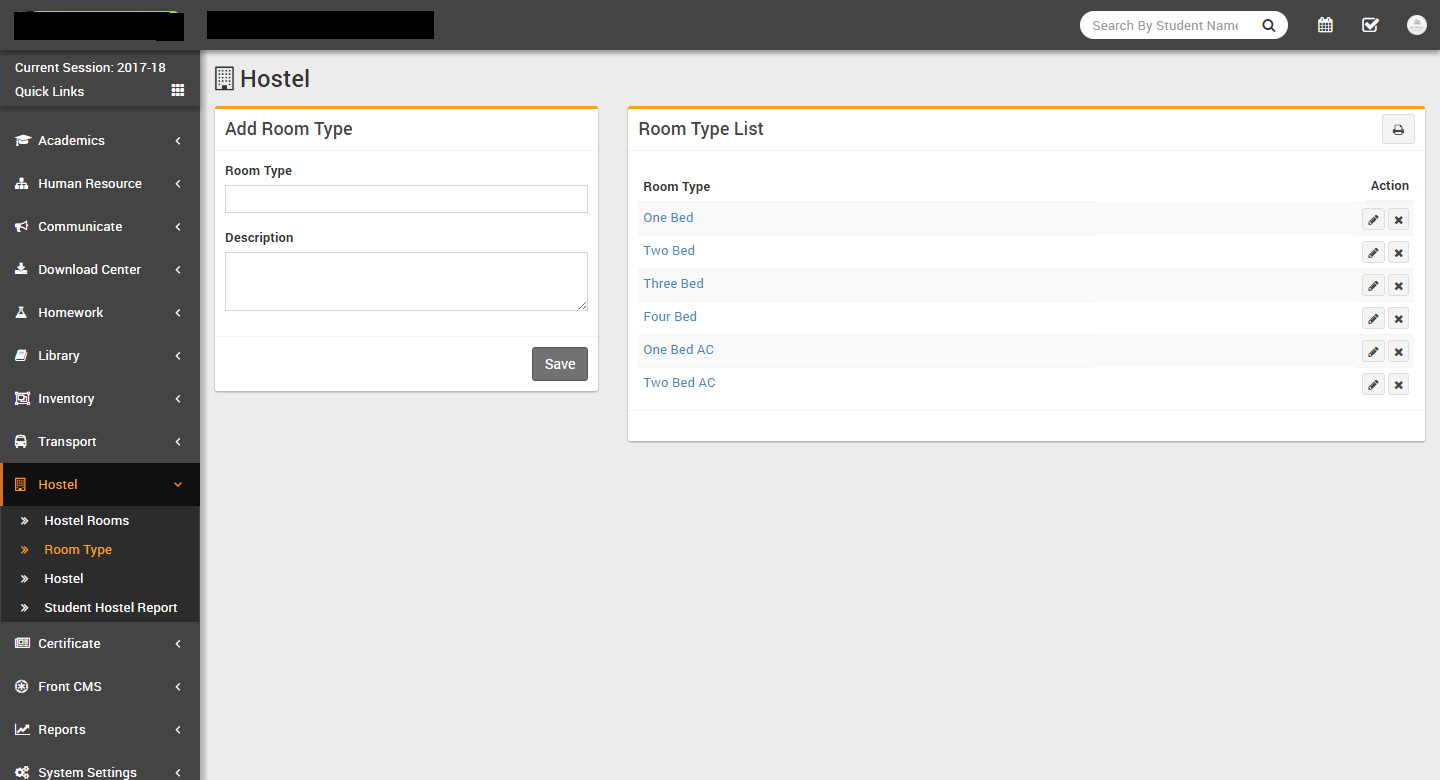Go to Student Hostel Report
The height and width of the screenshot is (780, 1440).
pyautogui.click(x=110, y=608)
